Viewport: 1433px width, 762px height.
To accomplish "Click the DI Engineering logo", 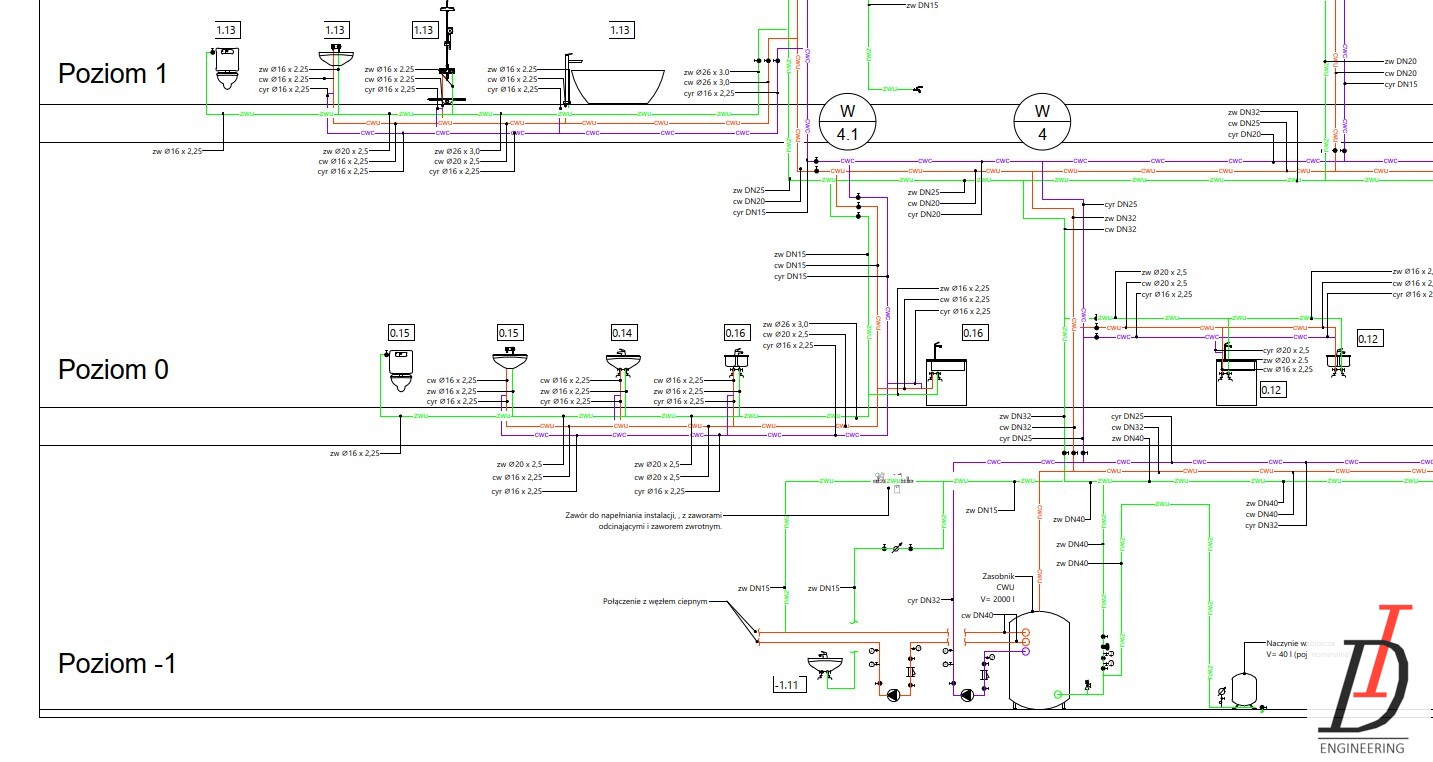I will click(x=1367, y=680).
